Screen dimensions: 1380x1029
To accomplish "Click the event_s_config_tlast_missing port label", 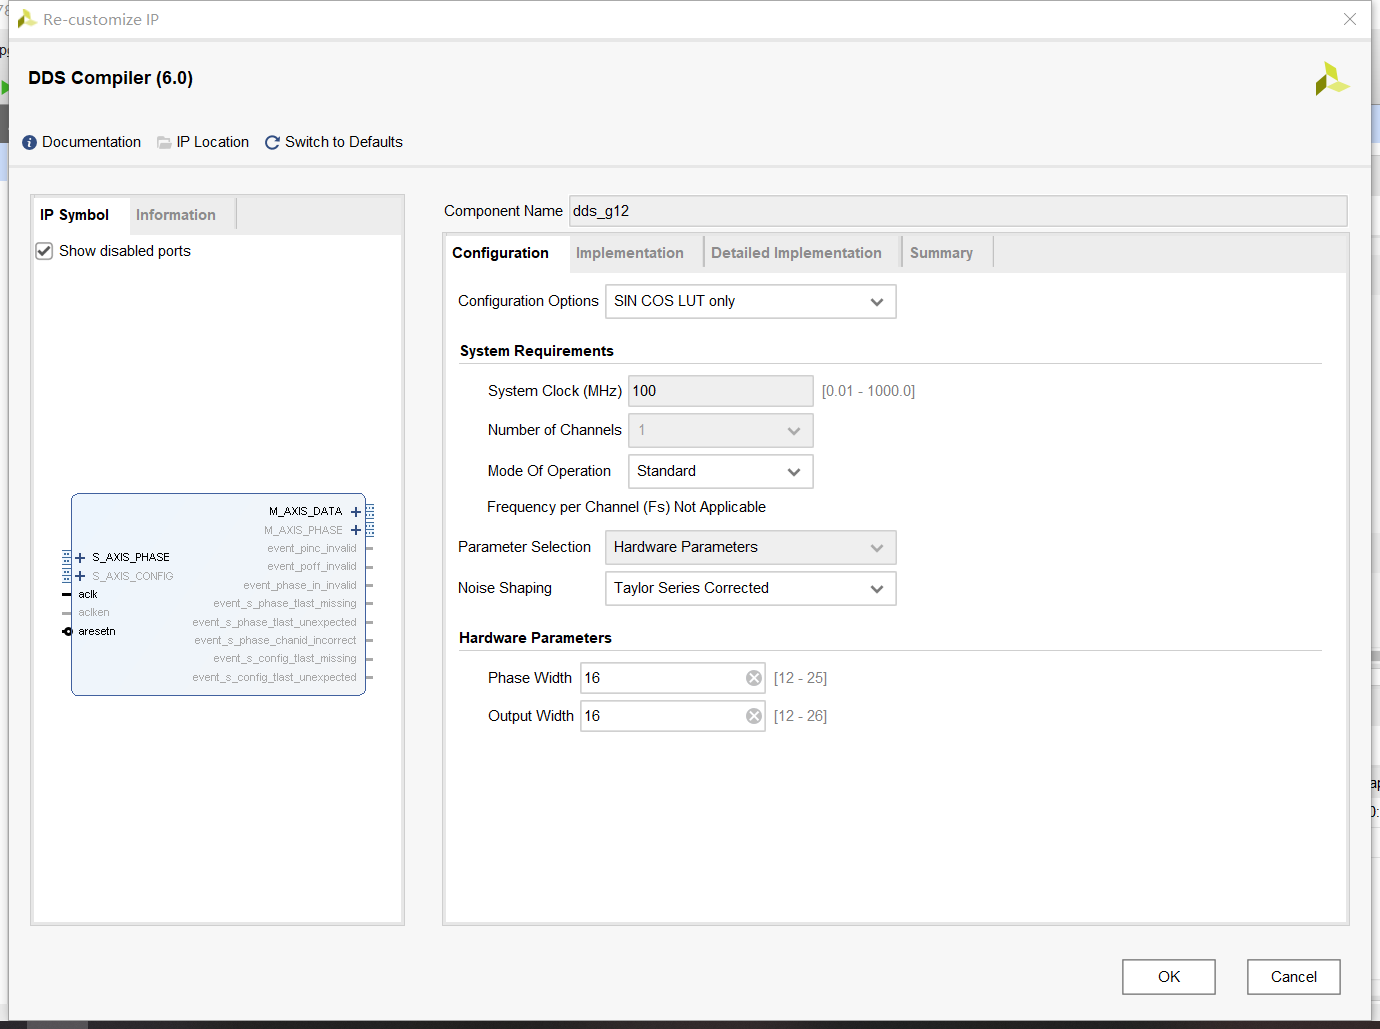I will (285, 658).
